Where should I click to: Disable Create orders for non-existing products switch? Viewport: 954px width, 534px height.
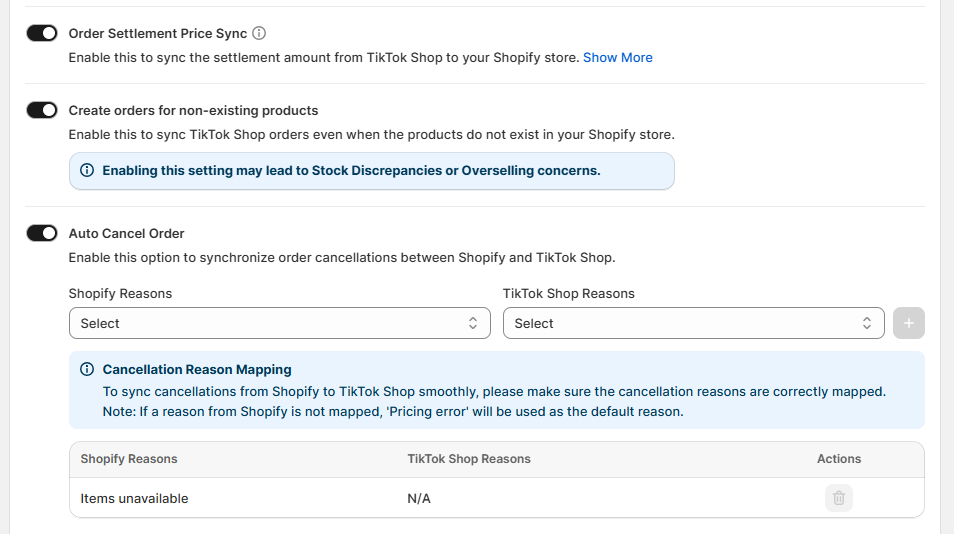42,110
